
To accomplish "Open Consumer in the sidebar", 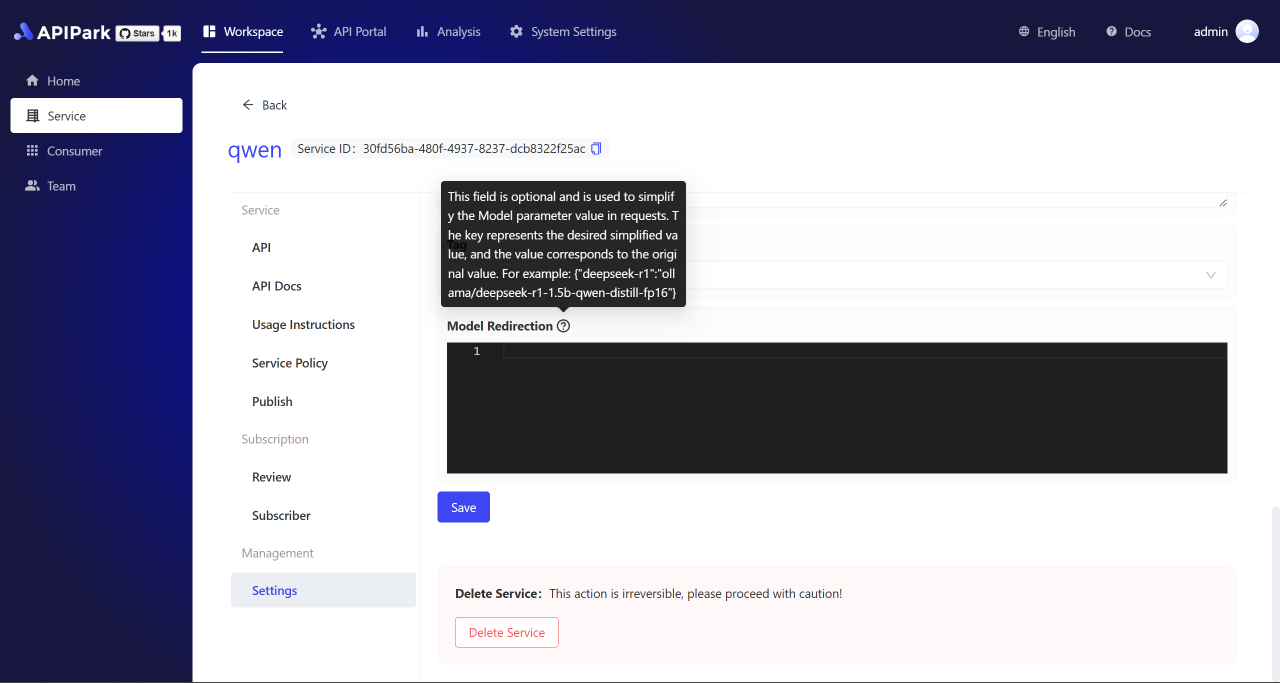I will pos(96,151).
